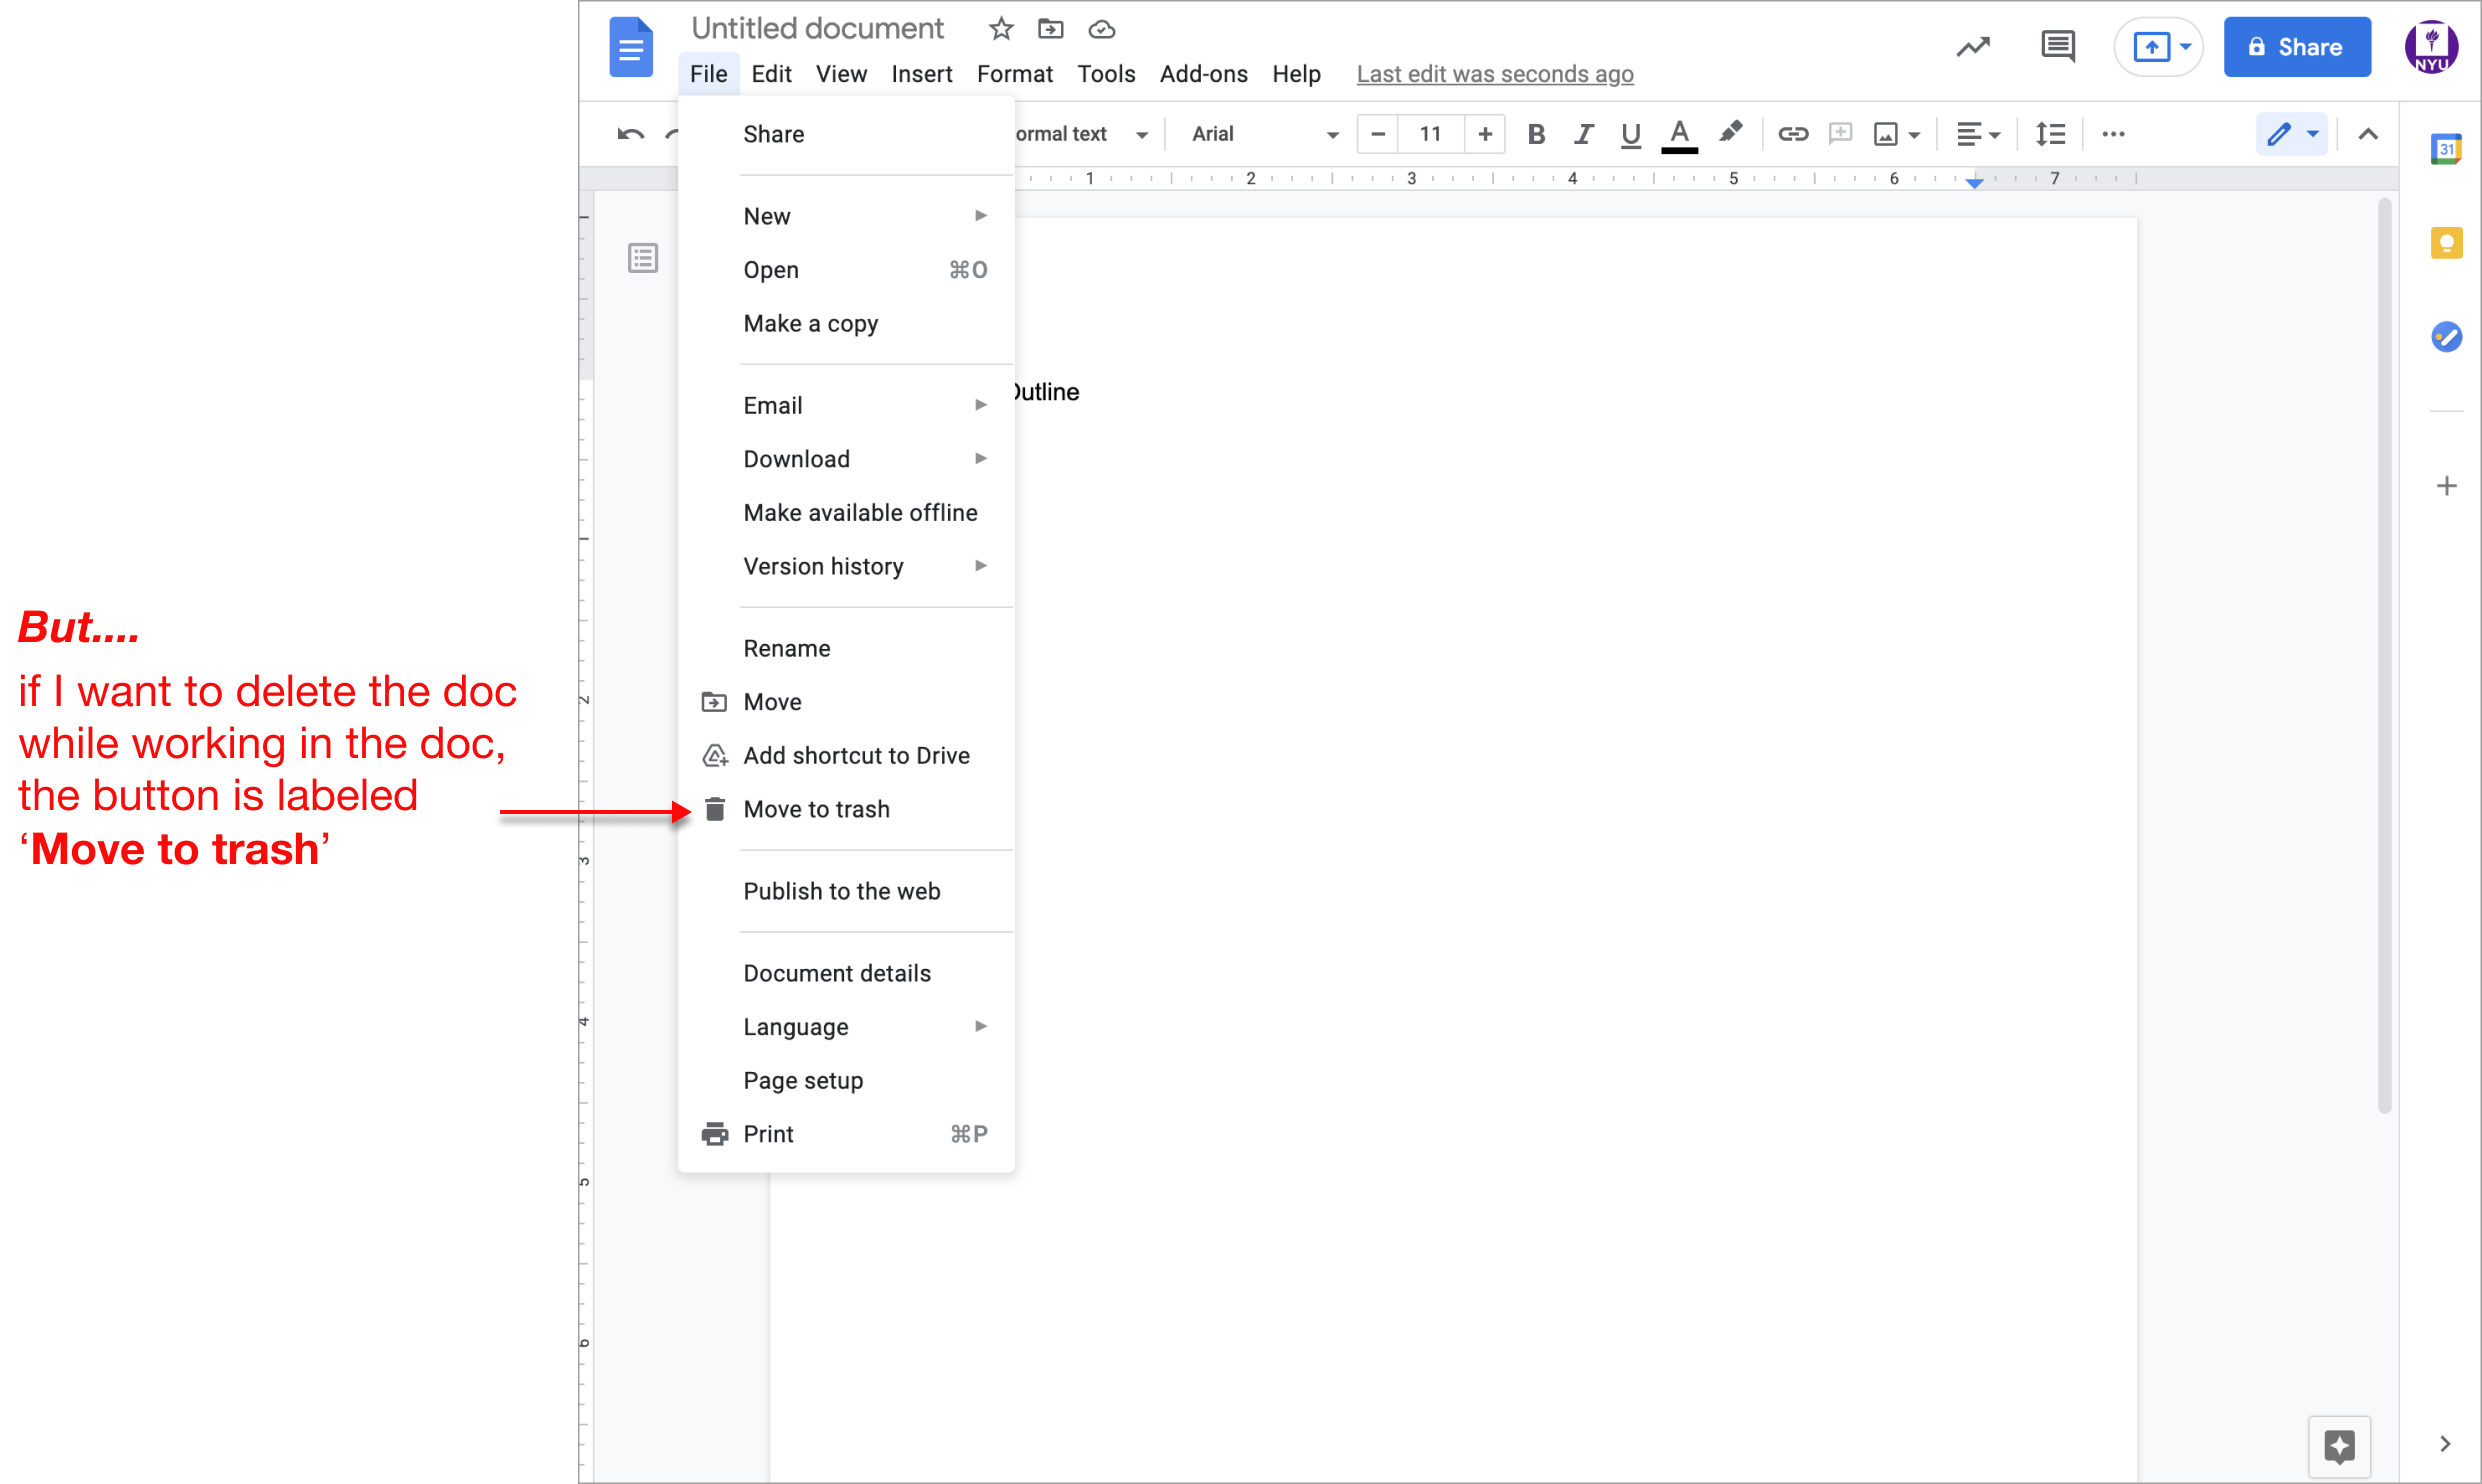Open the activity dashboard trend icon
This screenshot has height=1484, width=2482.
[1973, 47]
